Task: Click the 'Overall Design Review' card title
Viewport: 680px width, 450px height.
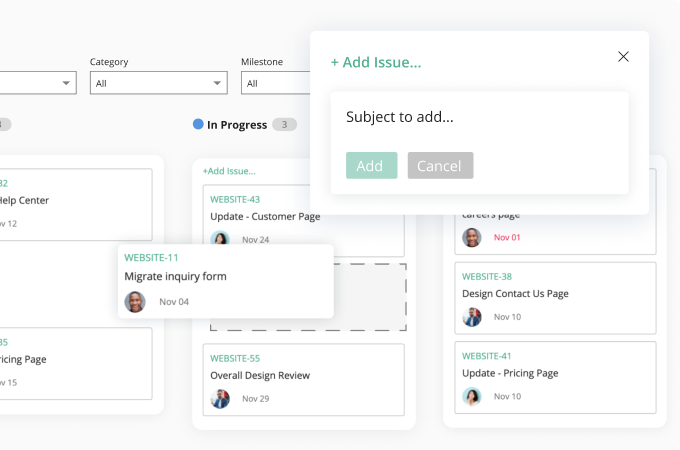Action: click(x=260, y=375)
